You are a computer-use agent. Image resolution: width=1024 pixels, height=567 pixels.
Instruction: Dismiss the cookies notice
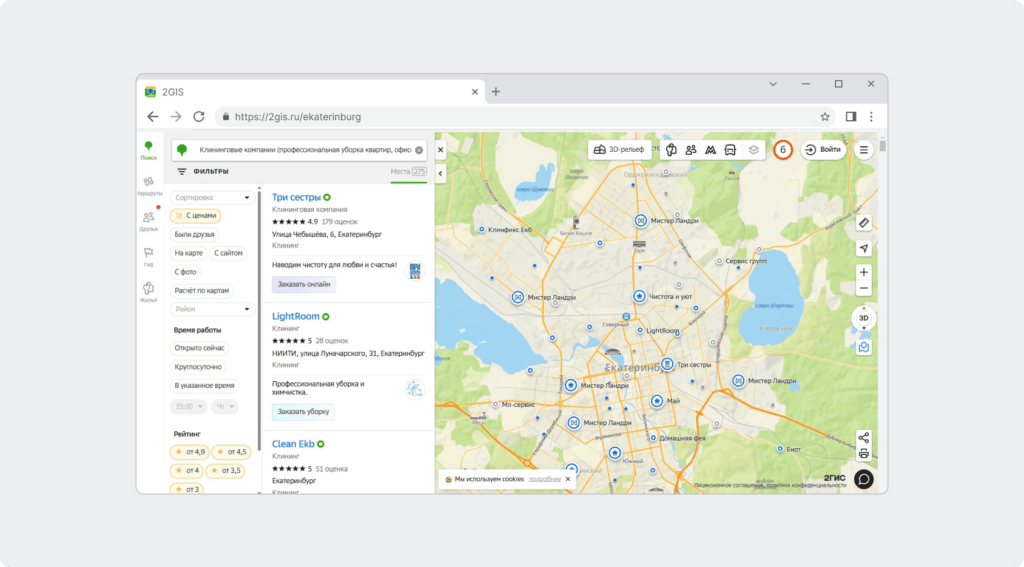pyautogui.click(x=568, y=479)
